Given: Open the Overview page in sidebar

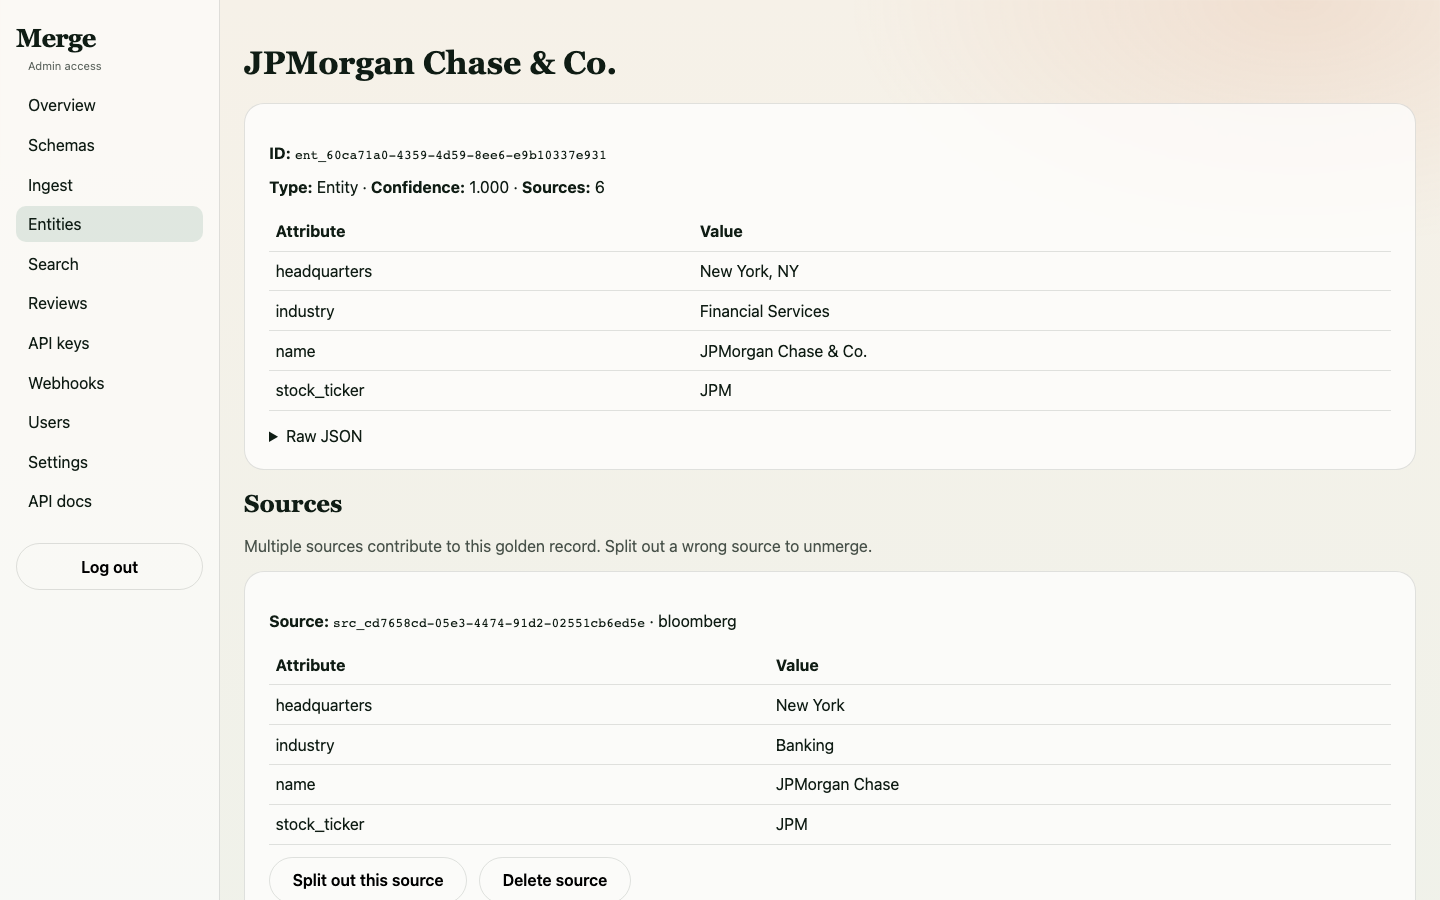Looking at the screenshot, I should pos(109,105).
